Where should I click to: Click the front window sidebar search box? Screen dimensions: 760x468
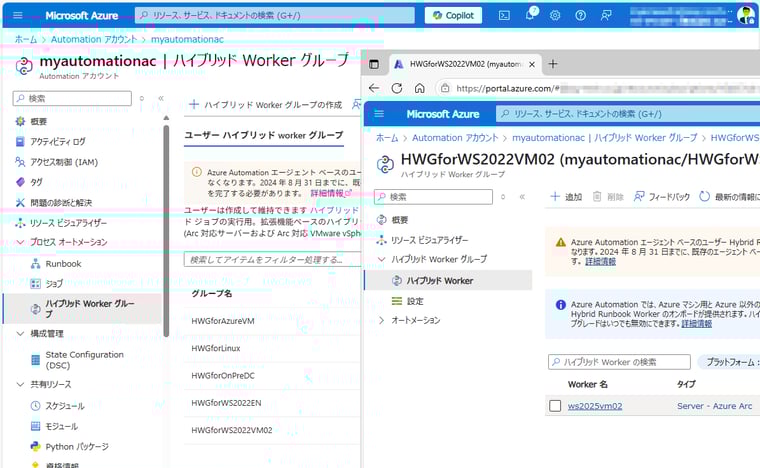[433, 197]
